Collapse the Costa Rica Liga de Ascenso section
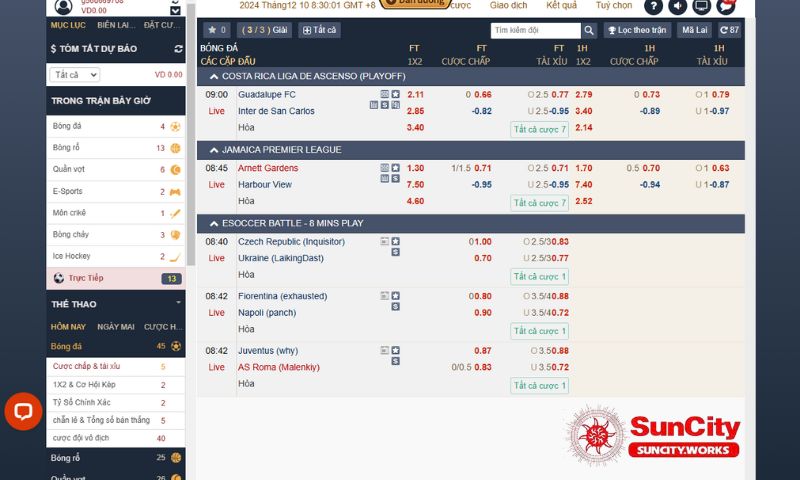Screen dimensions: 800x480 [214, 76]
